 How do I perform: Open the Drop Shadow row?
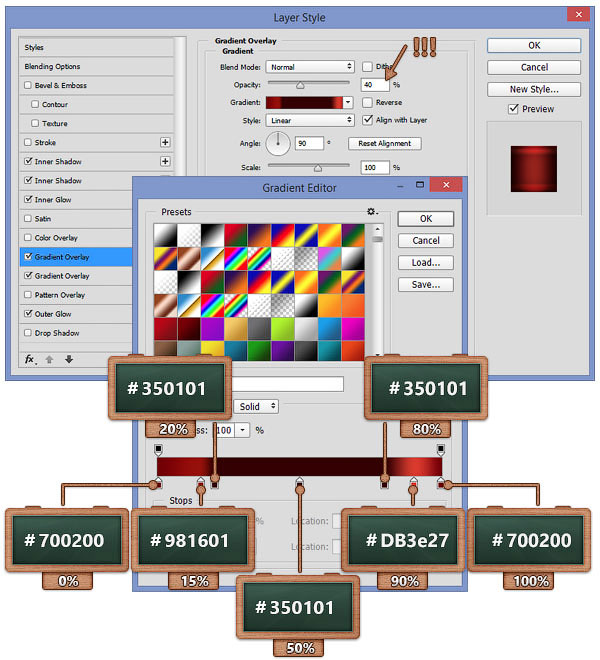pyautogui.click(x=76, y=333)
